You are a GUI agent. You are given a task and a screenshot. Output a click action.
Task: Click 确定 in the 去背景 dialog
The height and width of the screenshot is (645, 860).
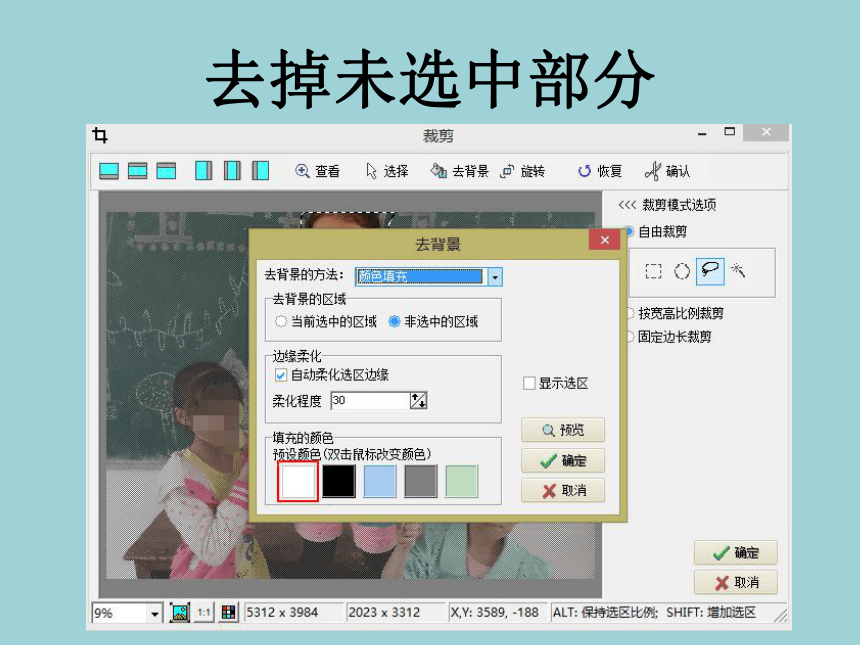tap(563, 461)
